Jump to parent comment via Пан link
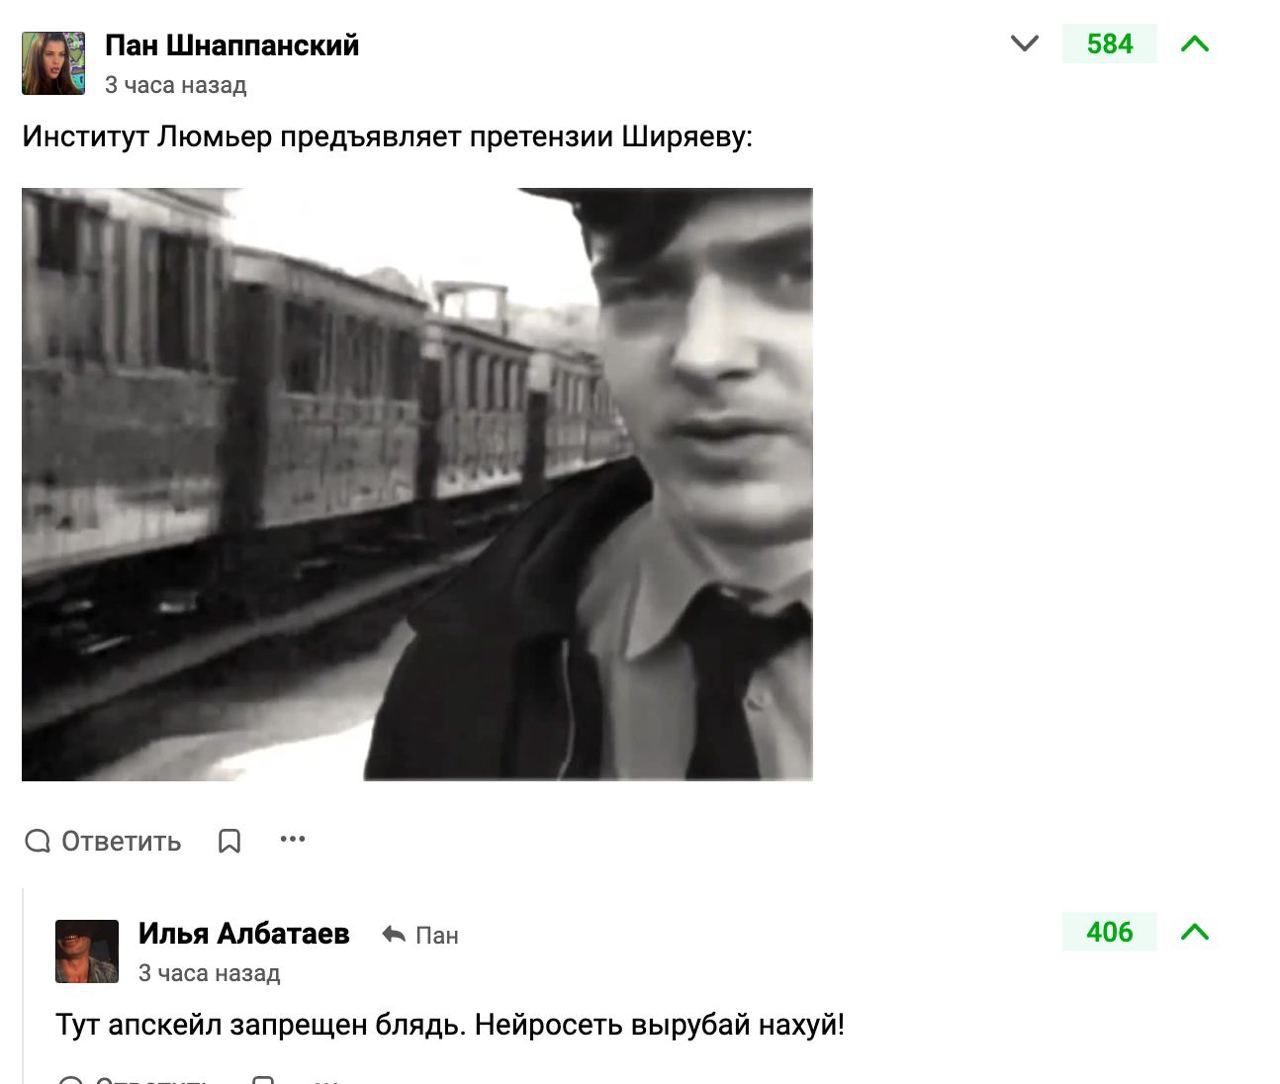Viewport: 1280px width, 1084px height. click(437, 935)
